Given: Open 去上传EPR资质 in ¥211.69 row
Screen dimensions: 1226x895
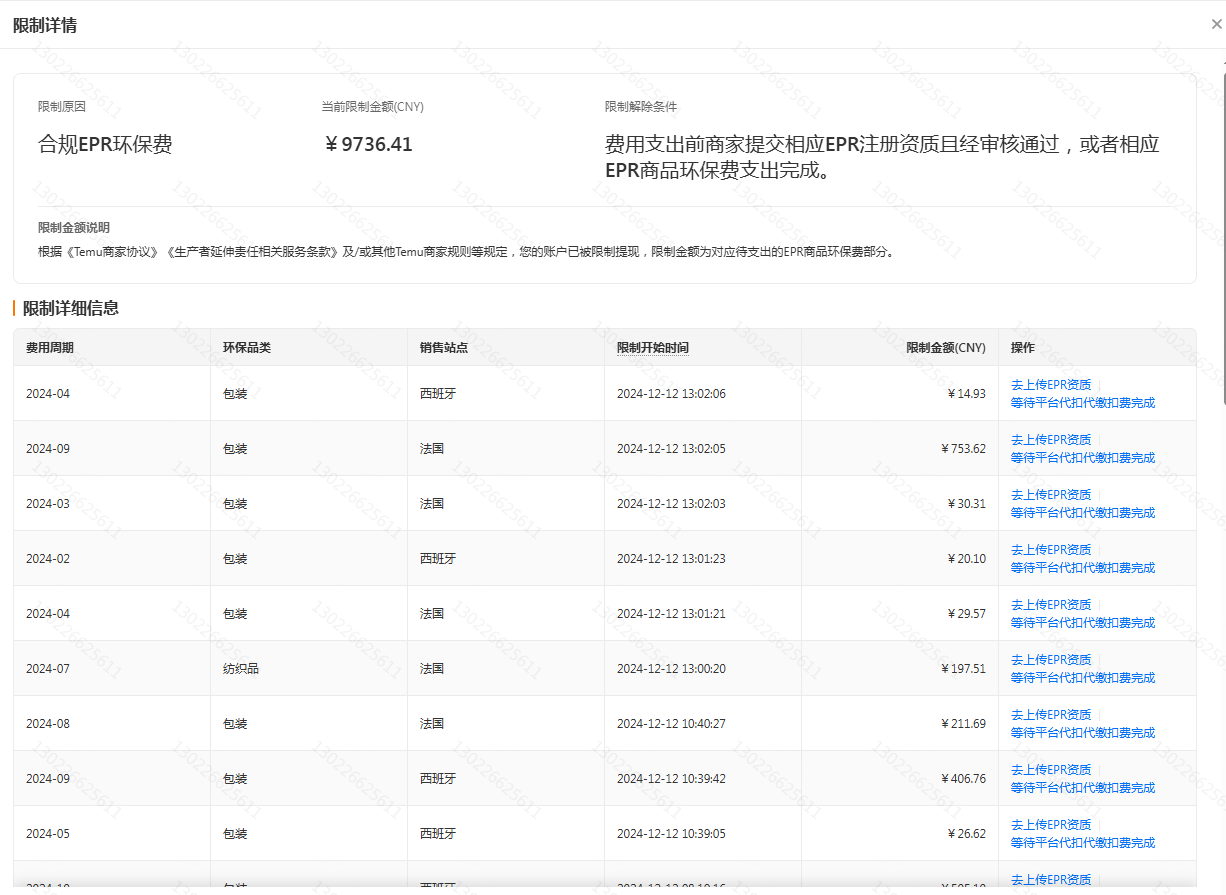Looking at the screenshot, I should click(x=1051, y=715).
